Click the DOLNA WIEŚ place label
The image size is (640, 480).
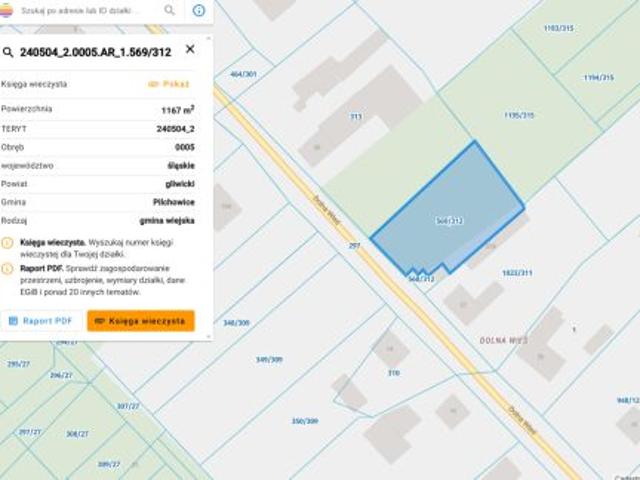pyautogui.click(x=504, y=340)
